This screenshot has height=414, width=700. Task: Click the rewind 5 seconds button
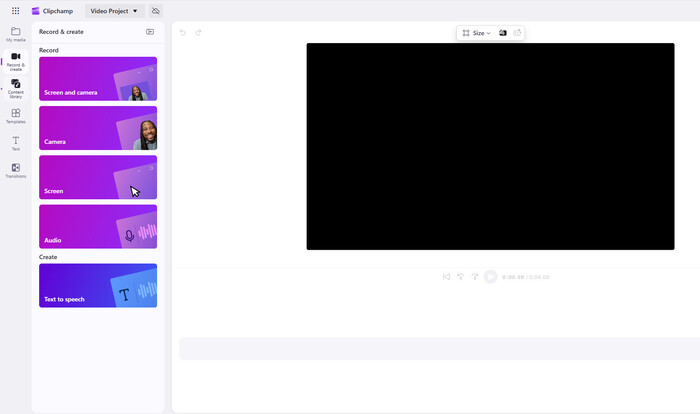[x=460, y=277]
